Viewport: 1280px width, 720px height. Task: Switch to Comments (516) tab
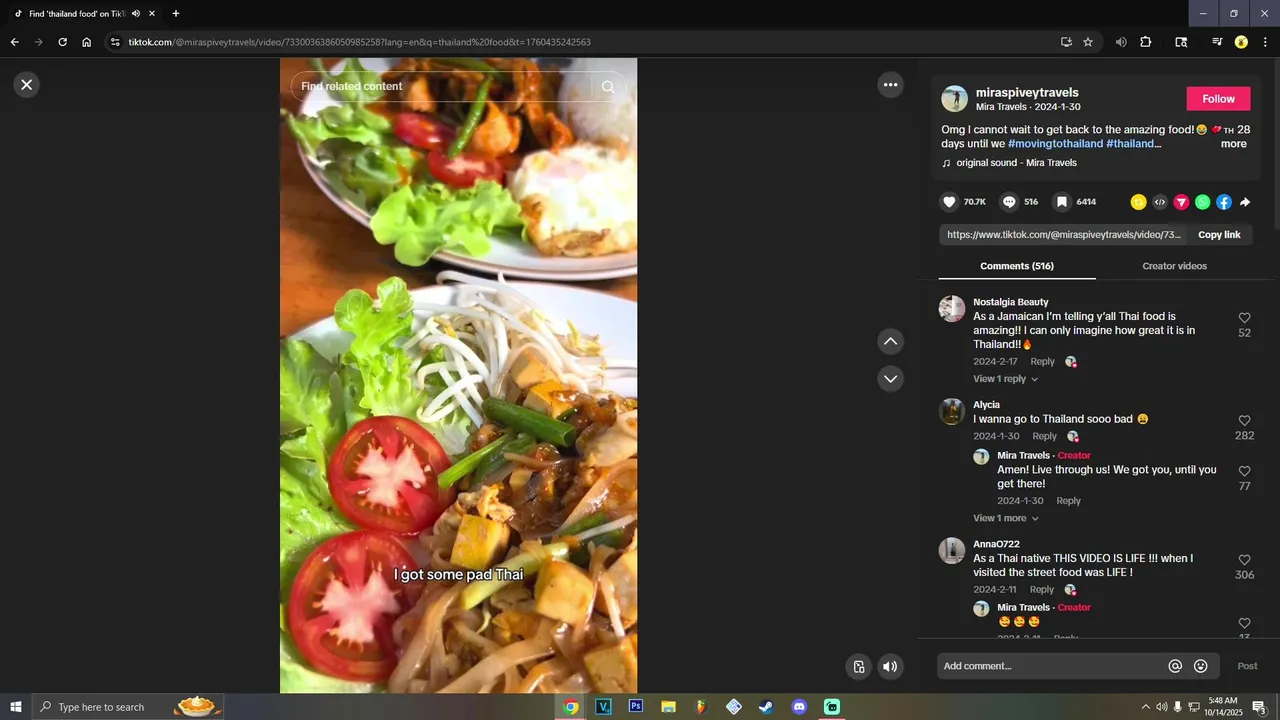(1017, 266)
